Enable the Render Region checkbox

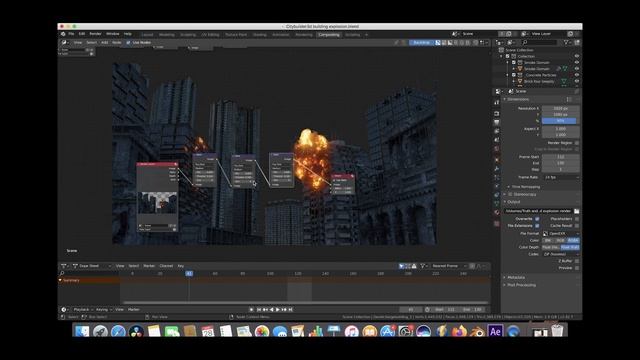coord(577,143)
